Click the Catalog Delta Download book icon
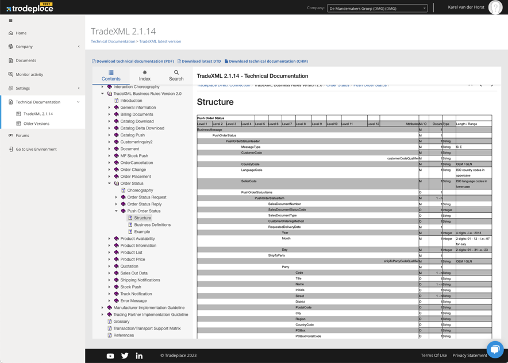The image size is (508, 363). click(116, 128)
